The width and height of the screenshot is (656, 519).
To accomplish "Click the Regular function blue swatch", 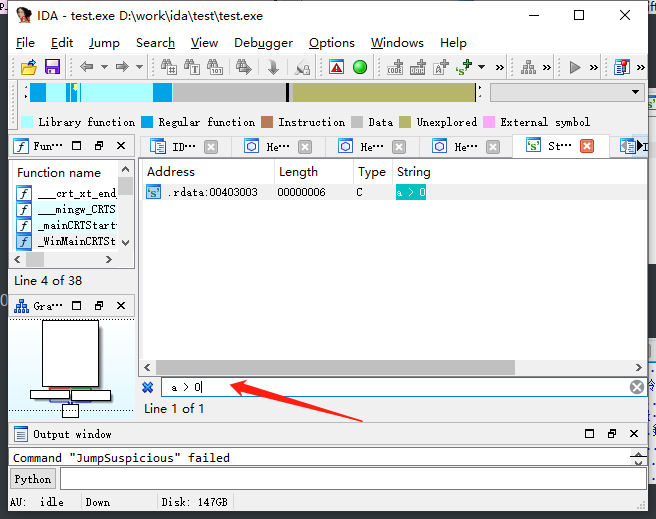I will pyautogui.click(x=147, y=122).
